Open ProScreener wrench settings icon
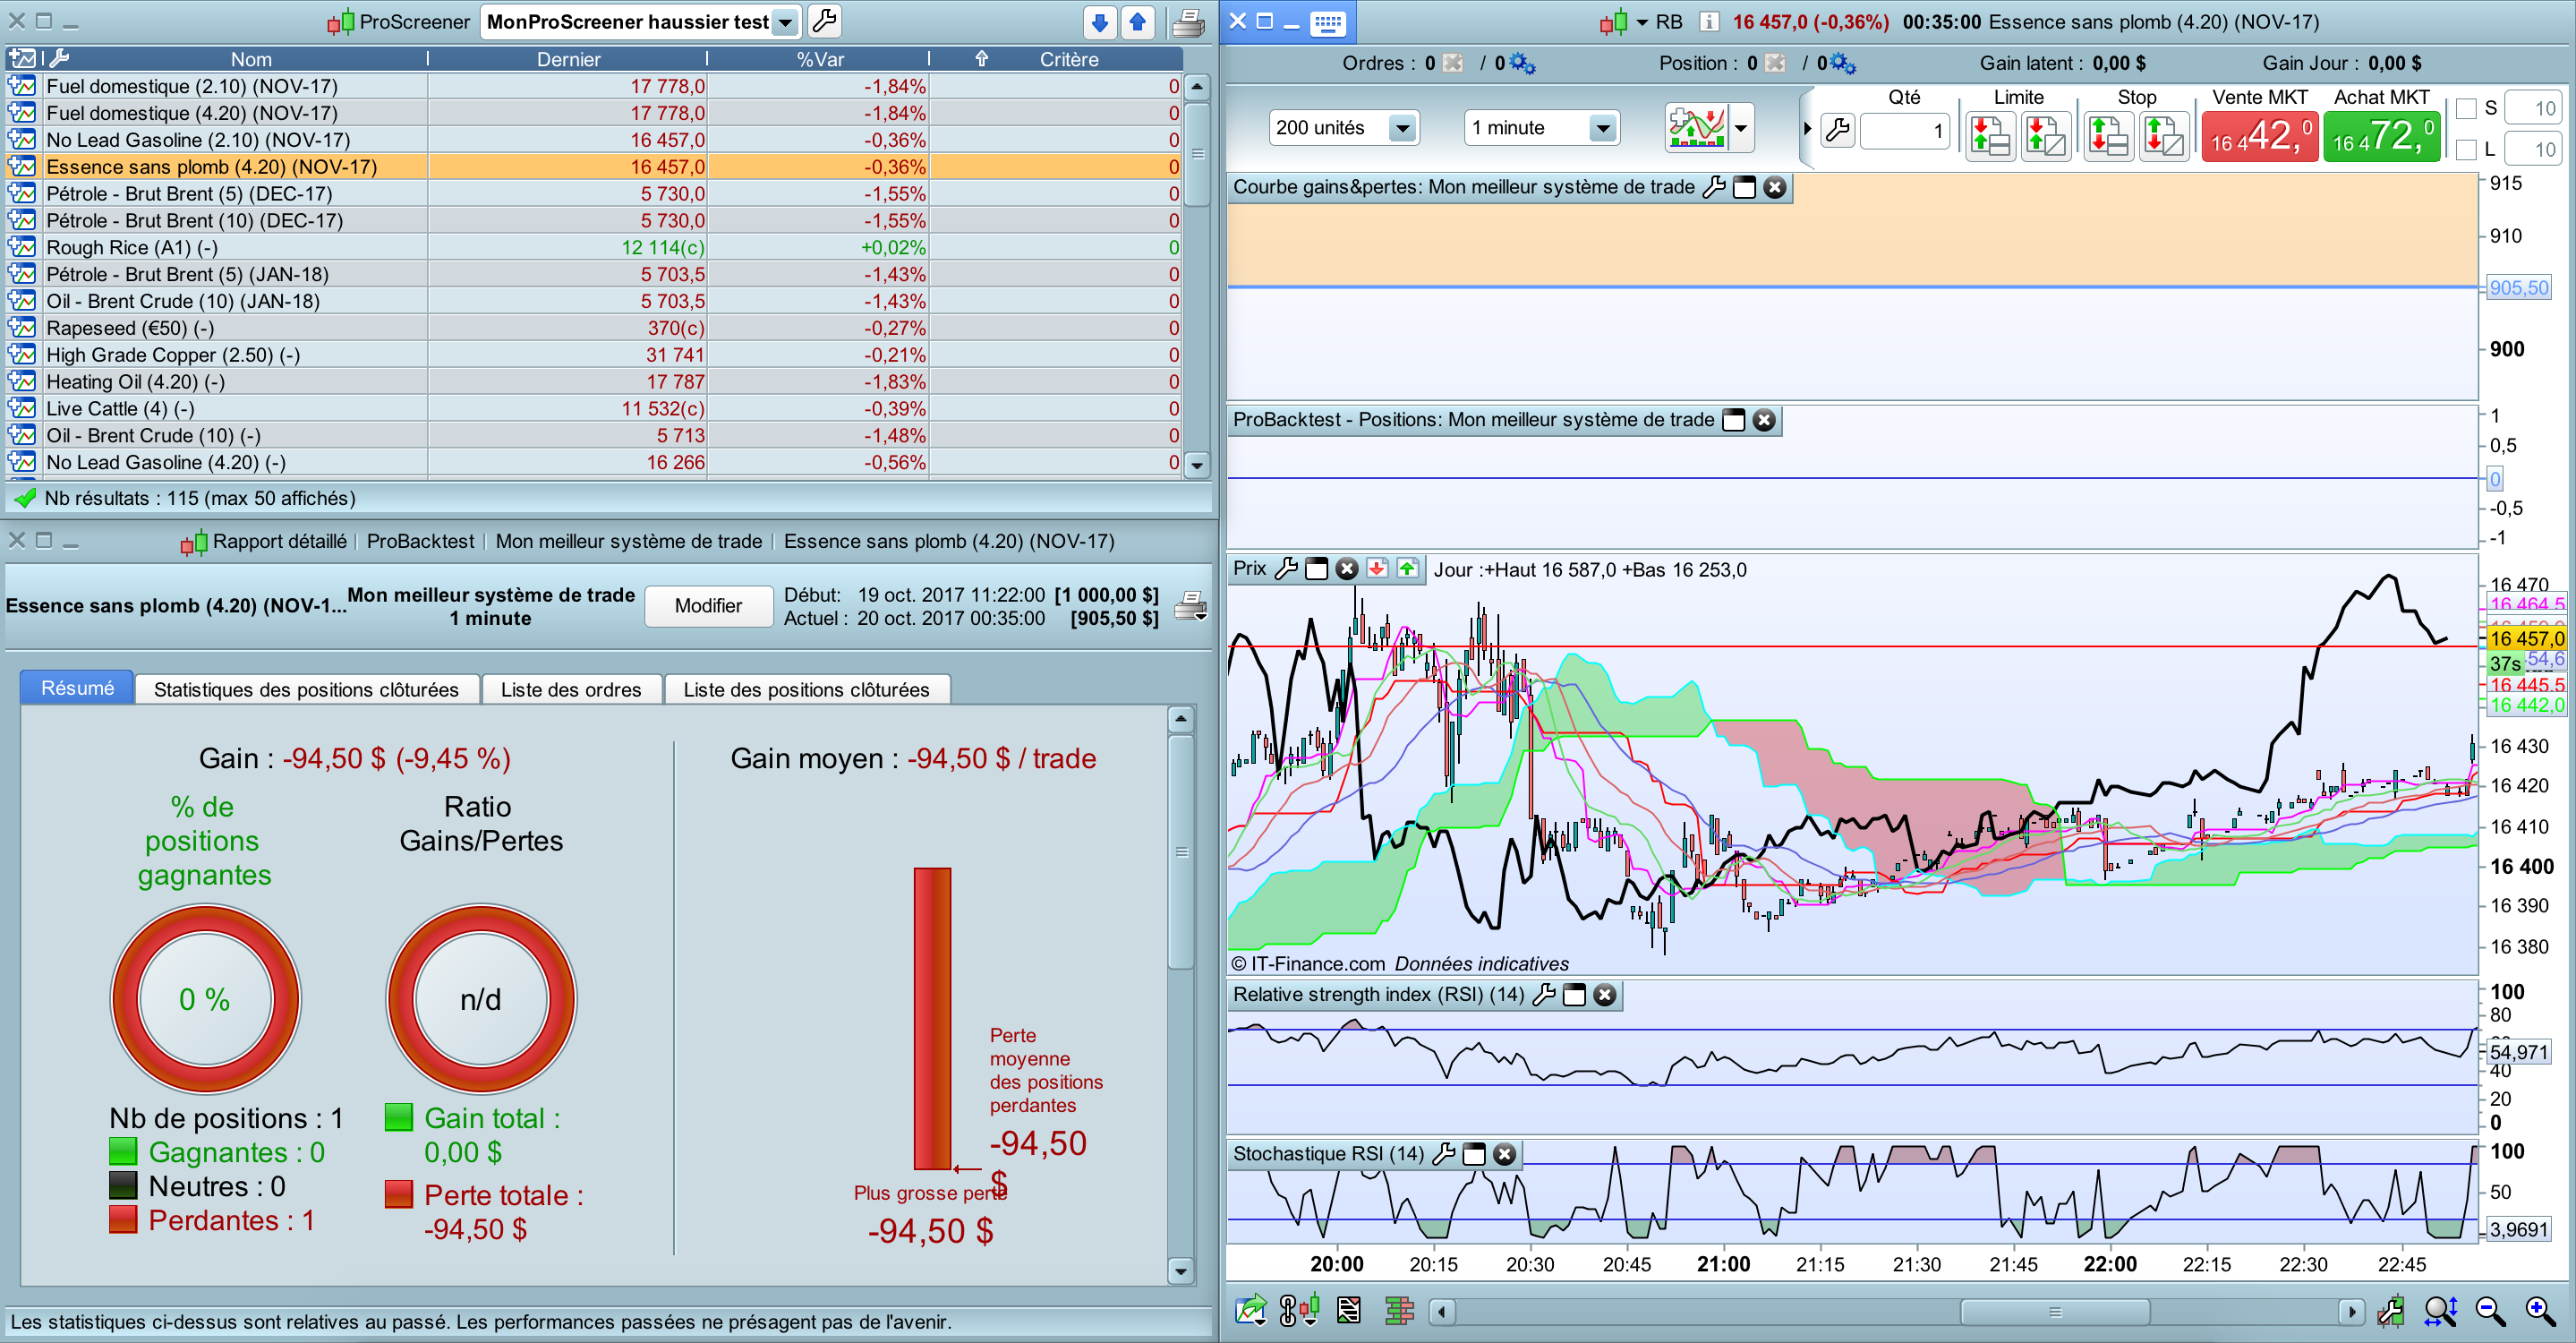The width and height of the screenshot is (2576, 1343). [x=824, y=21]
